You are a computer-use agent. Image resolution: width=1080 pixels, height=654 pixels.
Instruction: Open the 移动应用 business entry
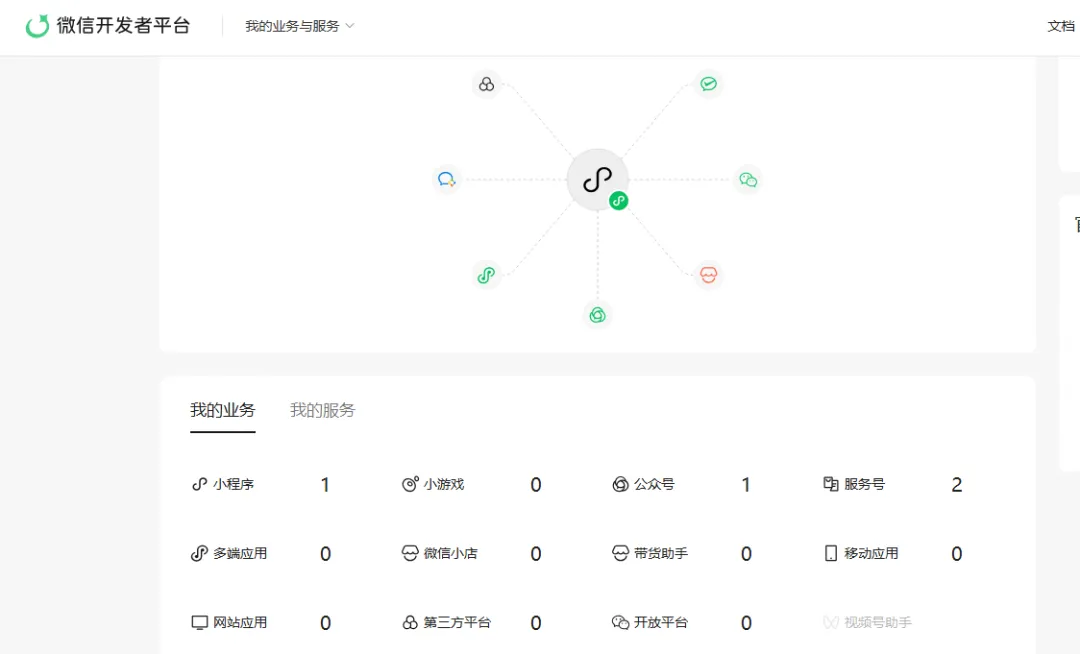click(x=871, y=553)
